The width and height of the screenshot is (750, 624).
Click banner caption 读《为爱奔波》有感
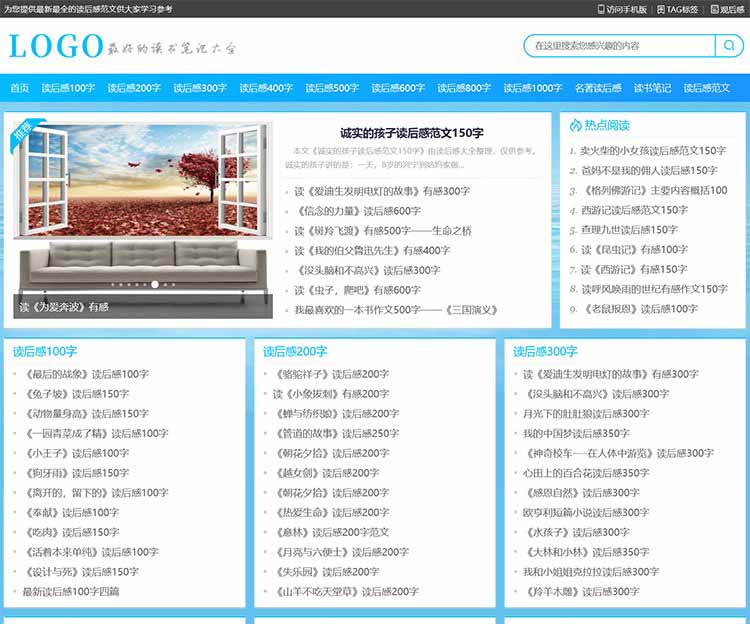point(64,307)
